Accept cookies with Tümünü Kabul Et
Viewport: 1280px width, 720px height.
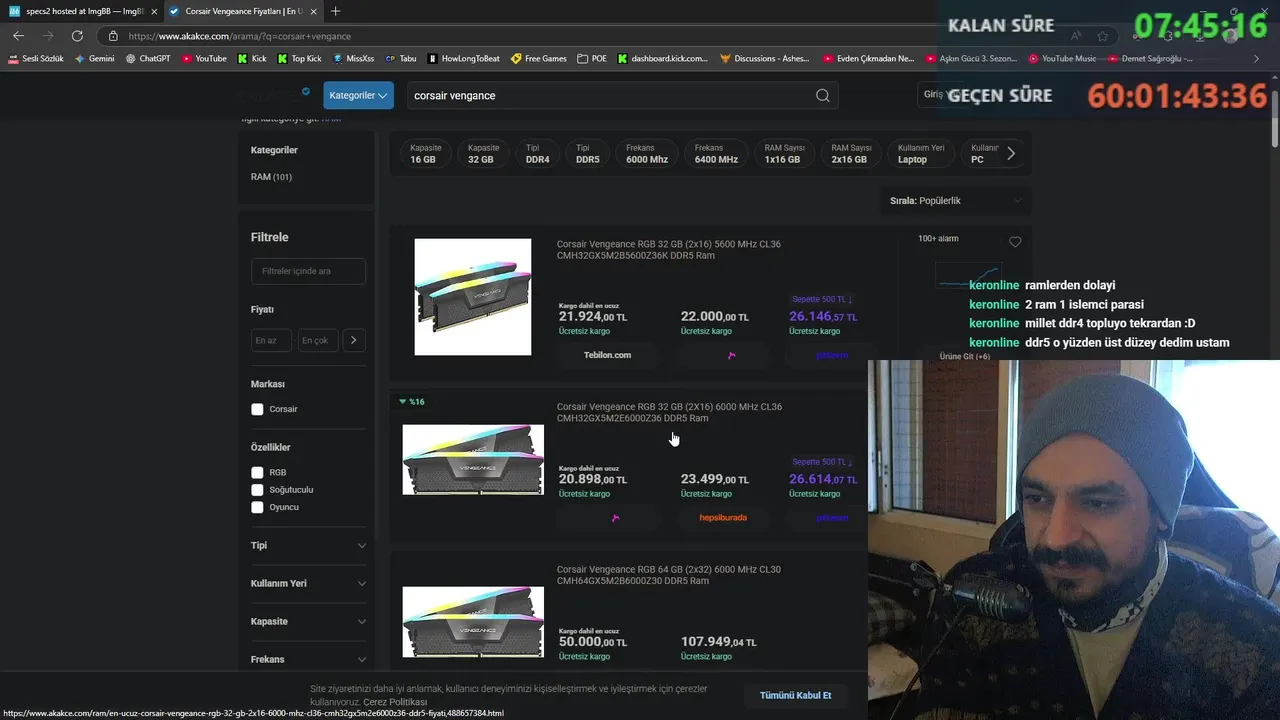(795, 695)
